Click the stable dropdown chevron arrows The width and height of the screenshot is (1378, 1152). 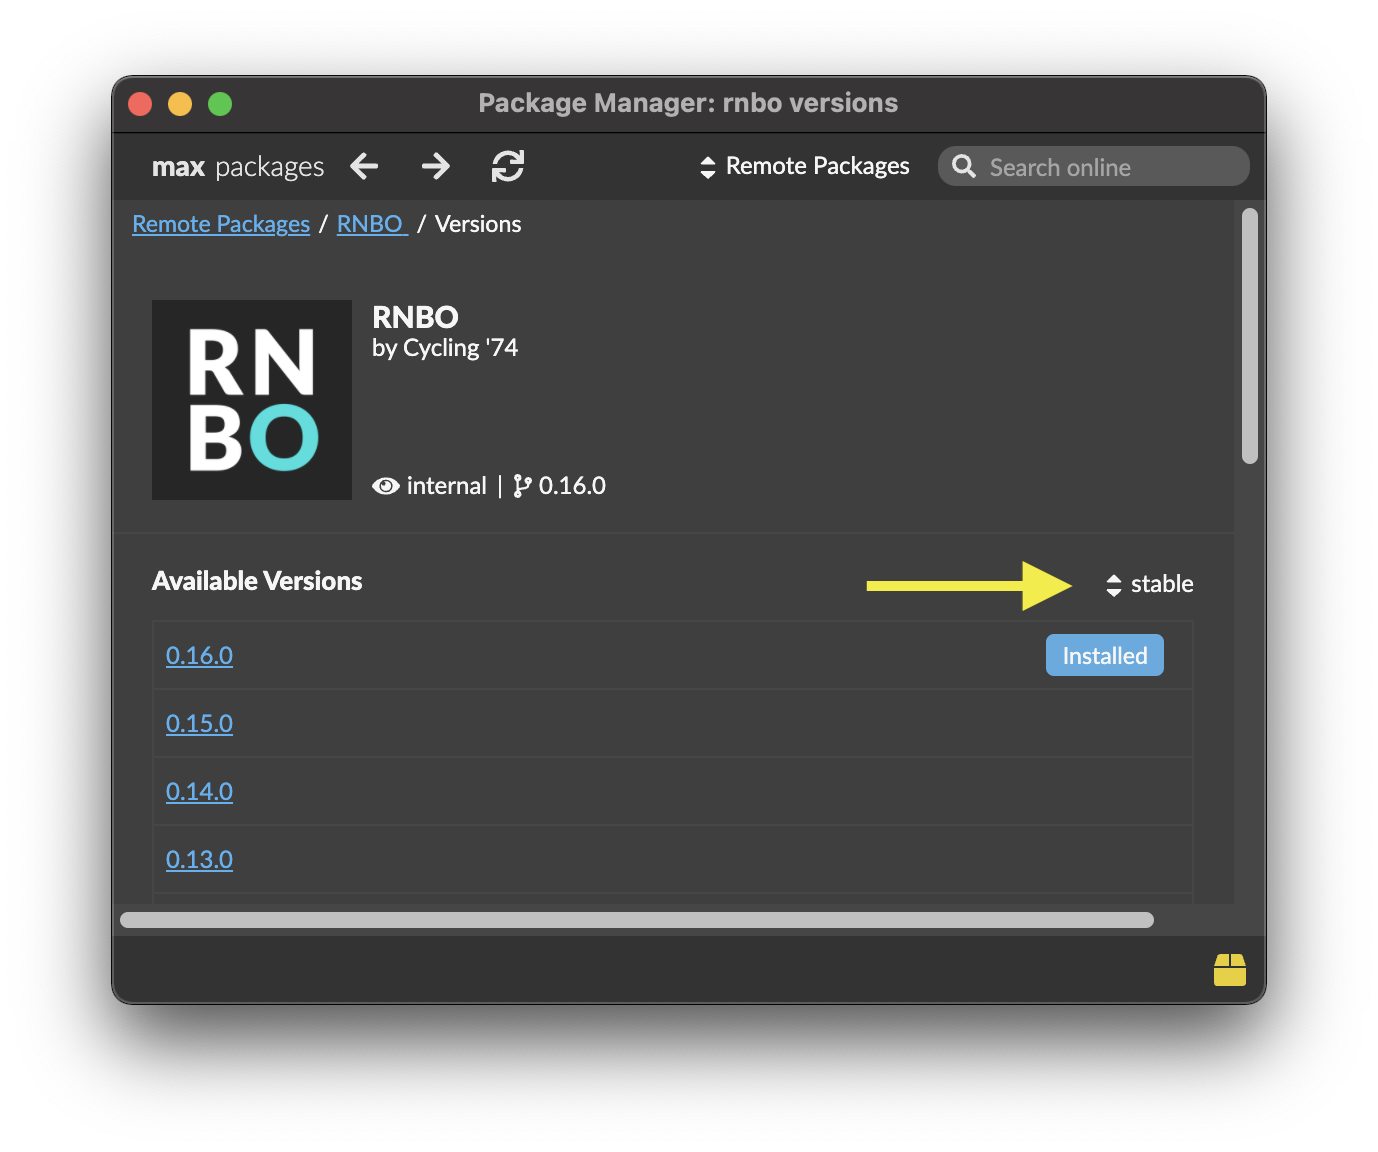(x=1113, y=584)
